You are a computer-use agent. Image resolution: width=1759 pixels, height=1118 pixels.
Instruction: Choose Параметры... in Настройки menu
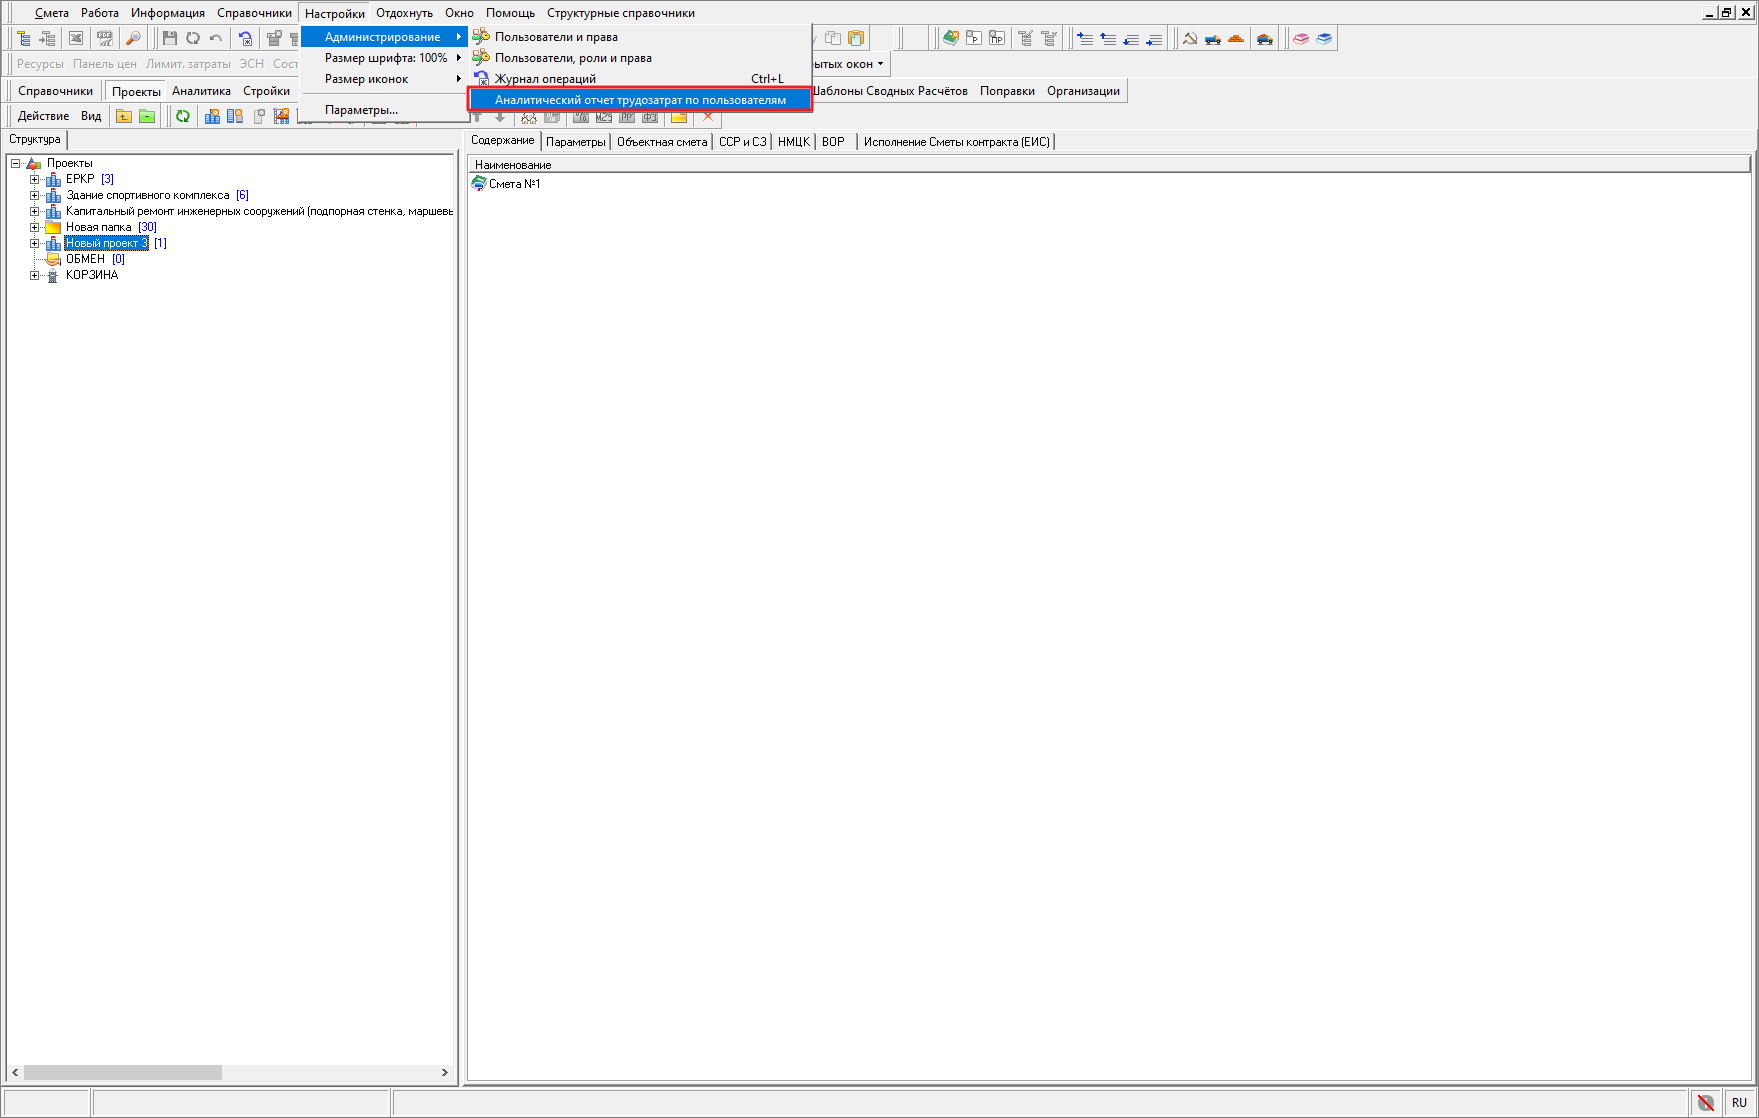pyautogui.click(x=361, y=110)
